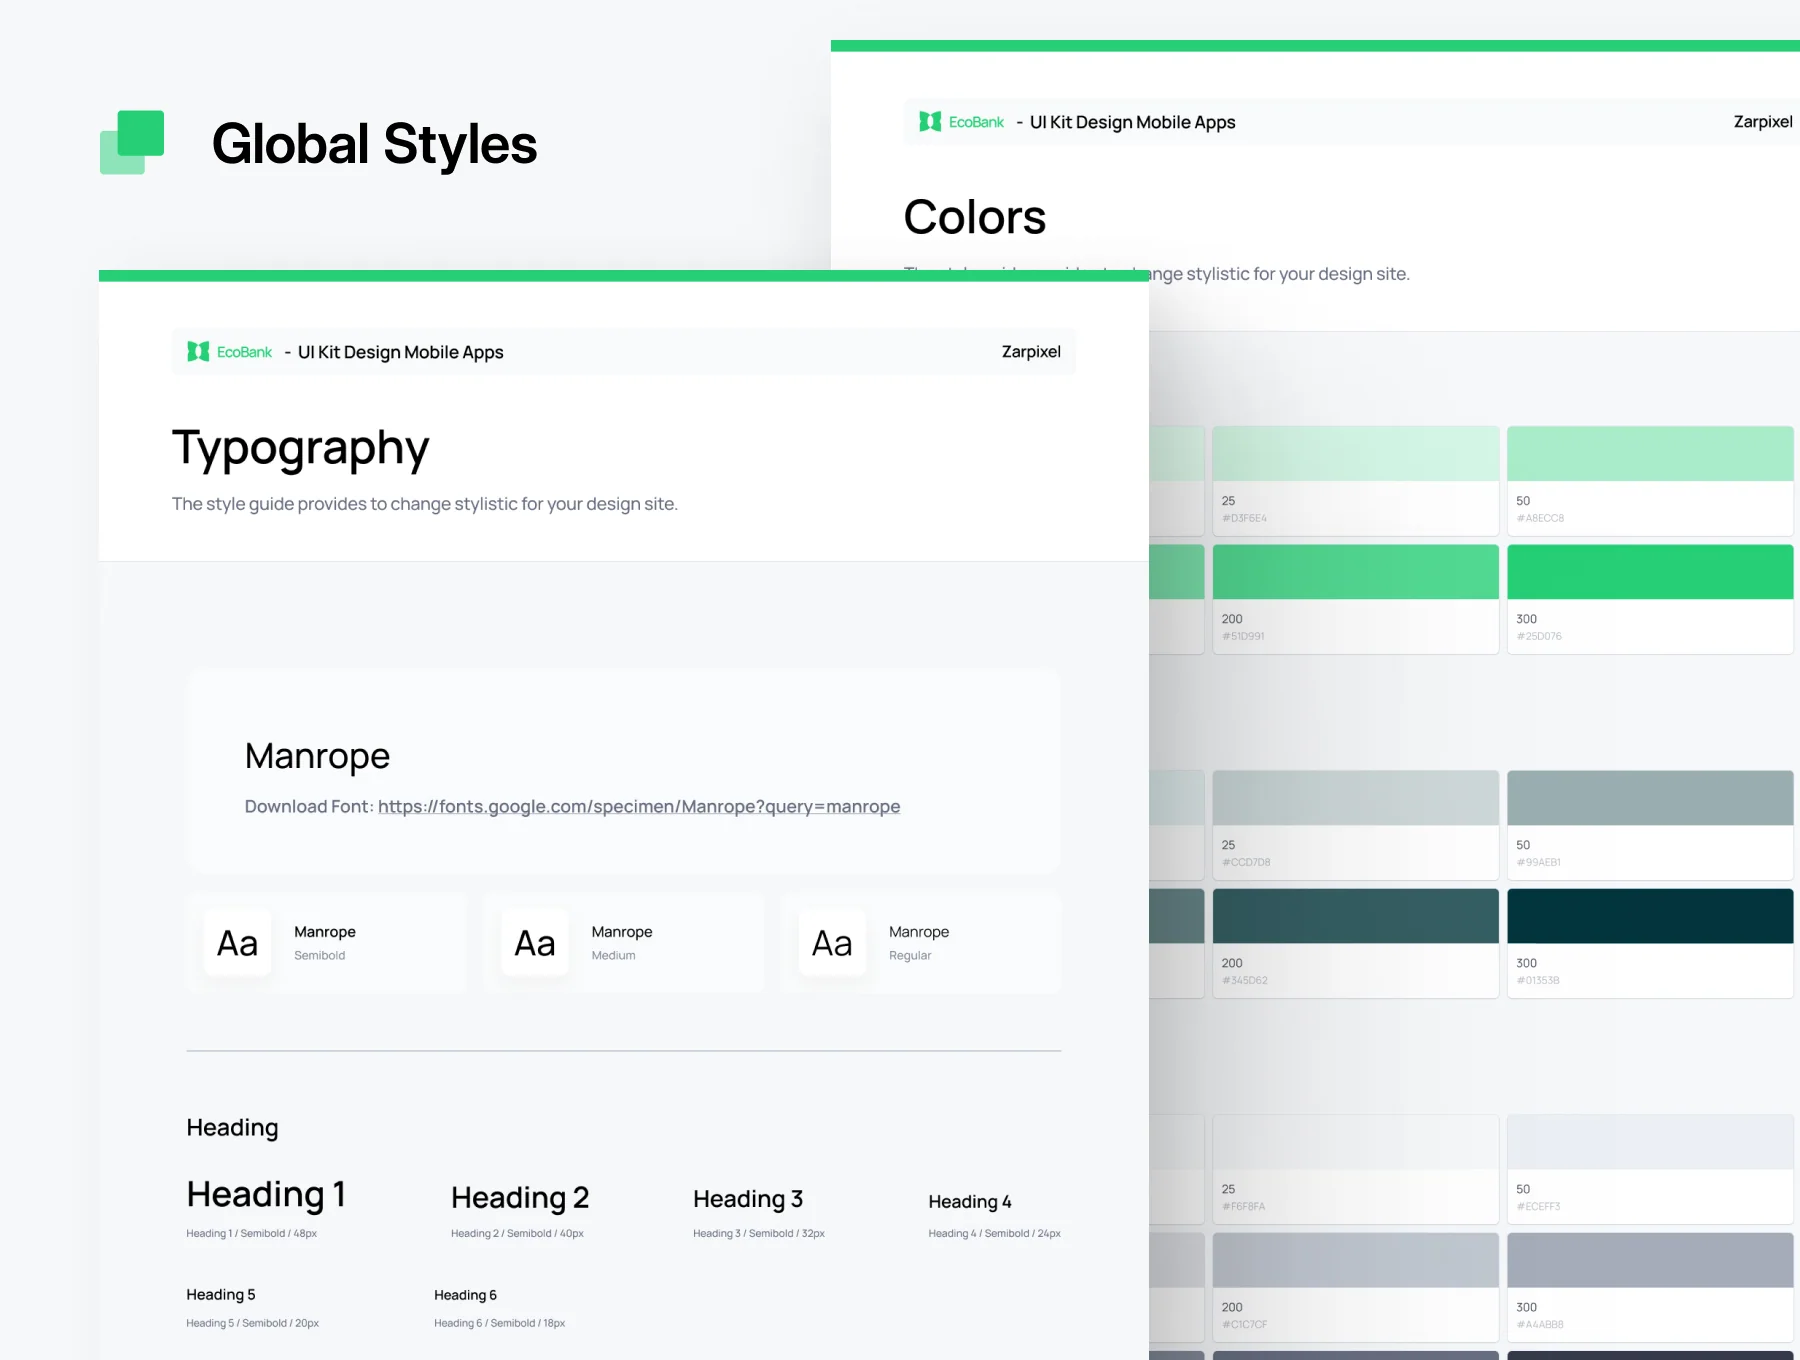Pick the green 300 swatch #25D076
Screen dimensions: 1800x1360
1650,599
